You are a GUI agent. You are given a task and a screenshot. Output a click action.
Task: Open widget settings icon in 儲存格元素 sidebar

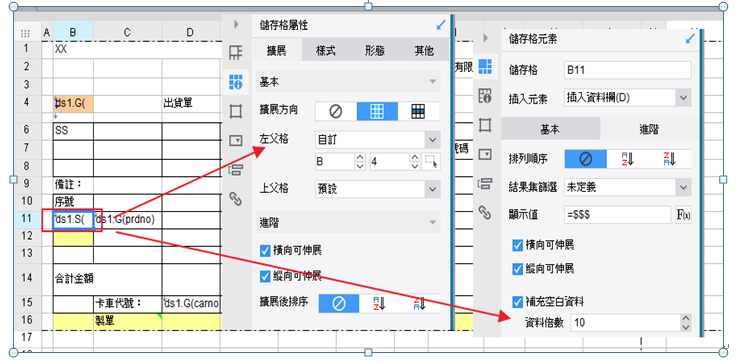click(485, 154)
